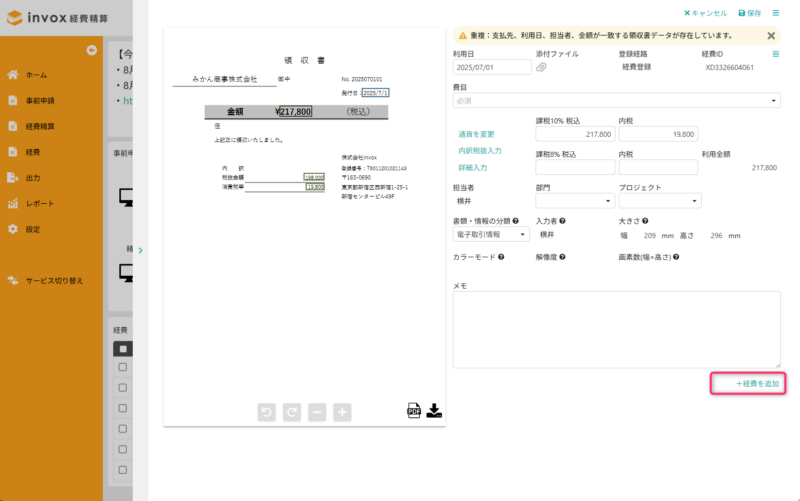Click the メモ text area
The image size is (800, 501).
tap(616, 330)
